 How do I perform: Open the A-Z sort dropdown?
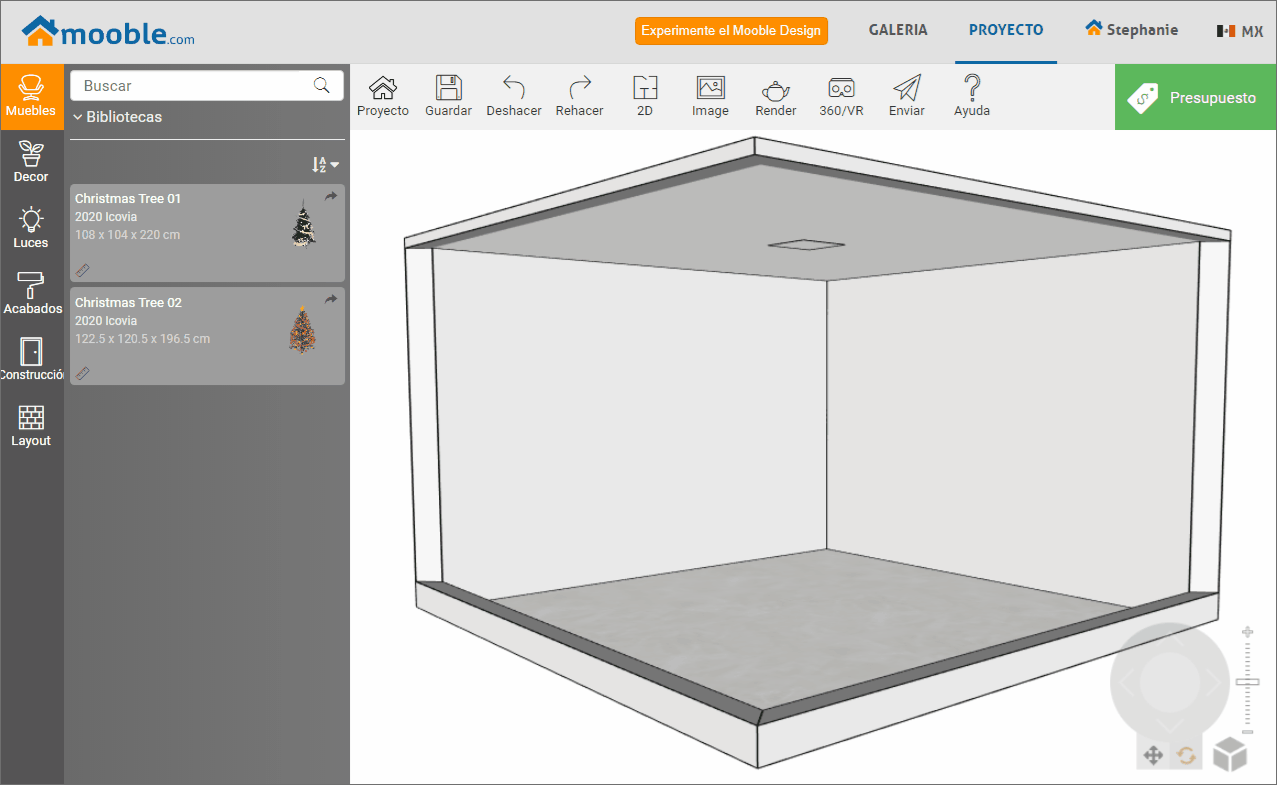(x=325, y=165)
